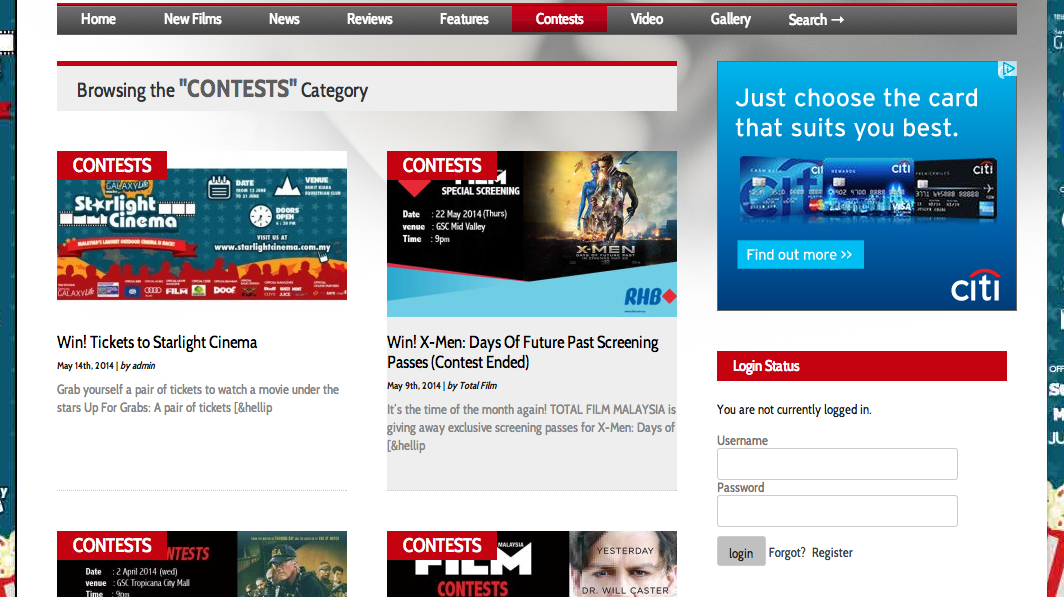The image size is (1064, 597).
Task: Open Starlight Cinema contest thumbnail
Action: pyautogui.click(x=202, y=225)
